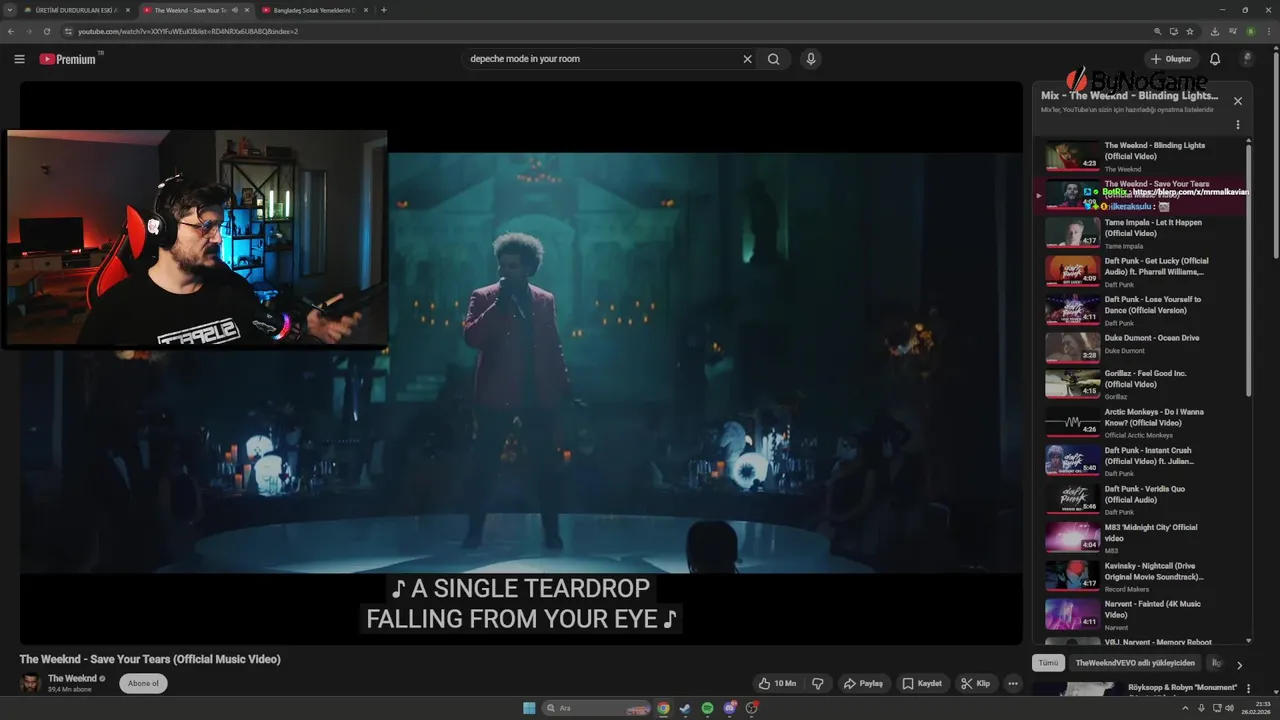Screen dimensions: 1280x720
Task: Open Mix playlist three-dot options
Action: (1238, 125)
